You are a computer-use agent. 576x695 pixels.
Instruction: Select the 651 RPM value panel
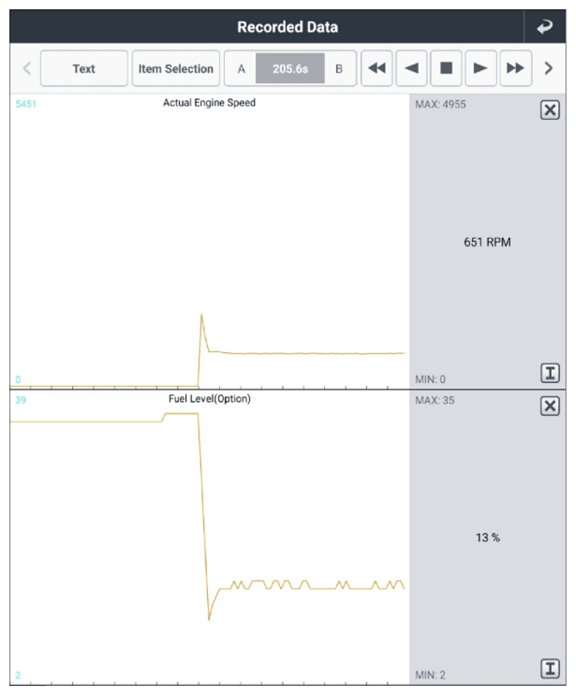click(x=487, y=242)
